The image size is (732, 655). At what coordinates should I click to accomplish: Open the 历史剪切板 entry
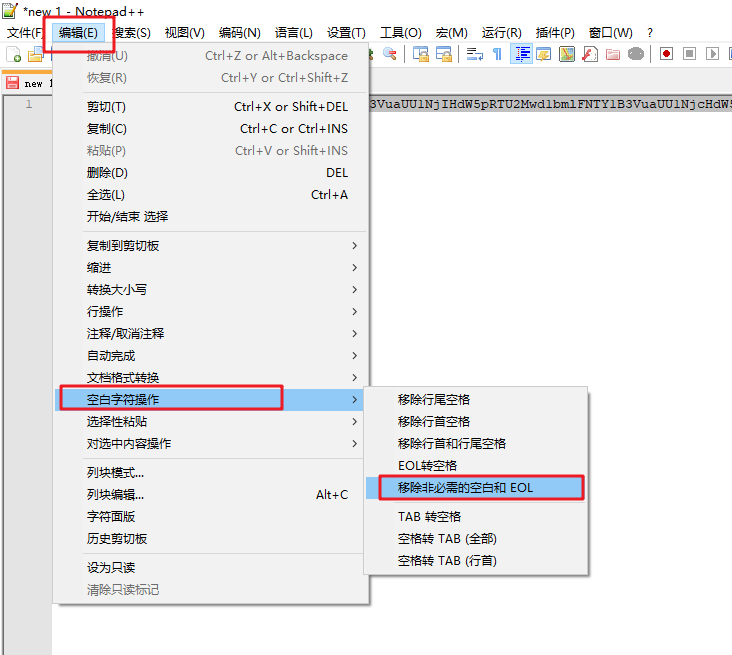coord(211,539)
